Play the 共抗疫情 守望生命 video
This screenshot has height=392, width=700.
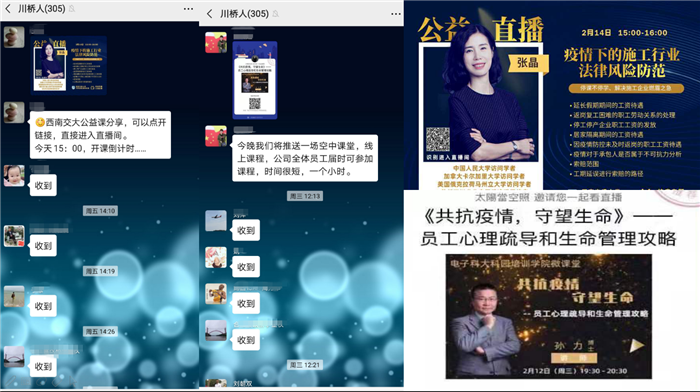(x=636, y=345)
